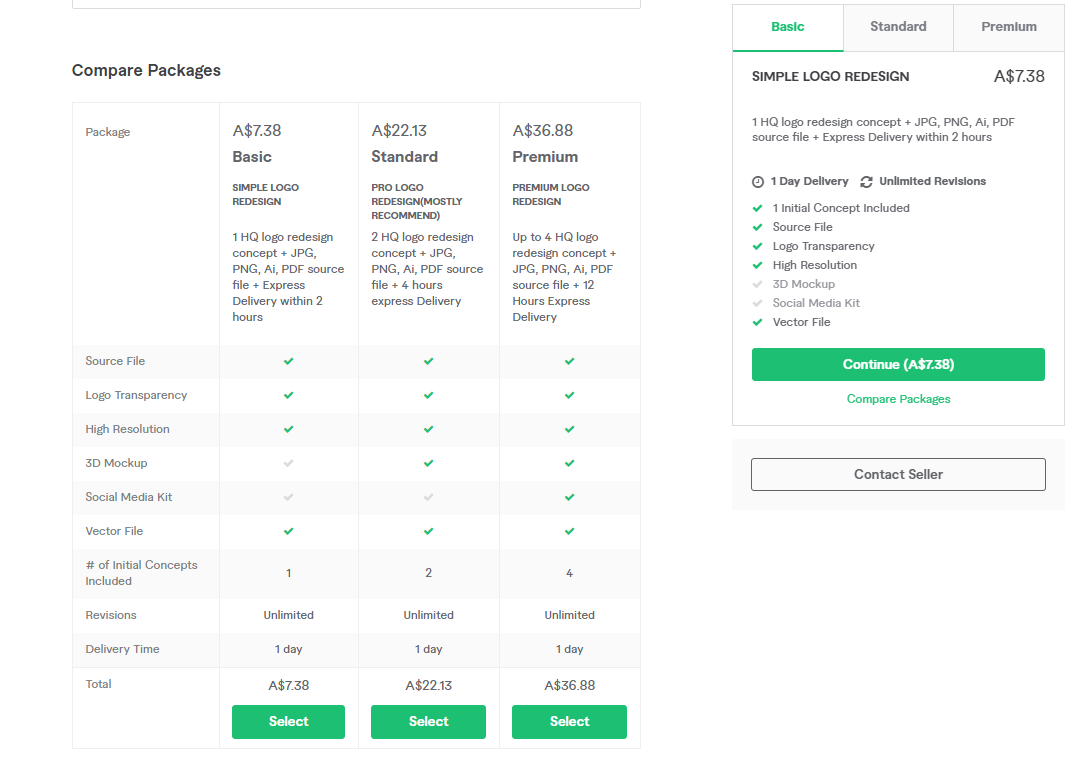Click the clock icon beside 1 Day Delivery
The height and width of the screenshot is (757, 1083).
[758, 182]
